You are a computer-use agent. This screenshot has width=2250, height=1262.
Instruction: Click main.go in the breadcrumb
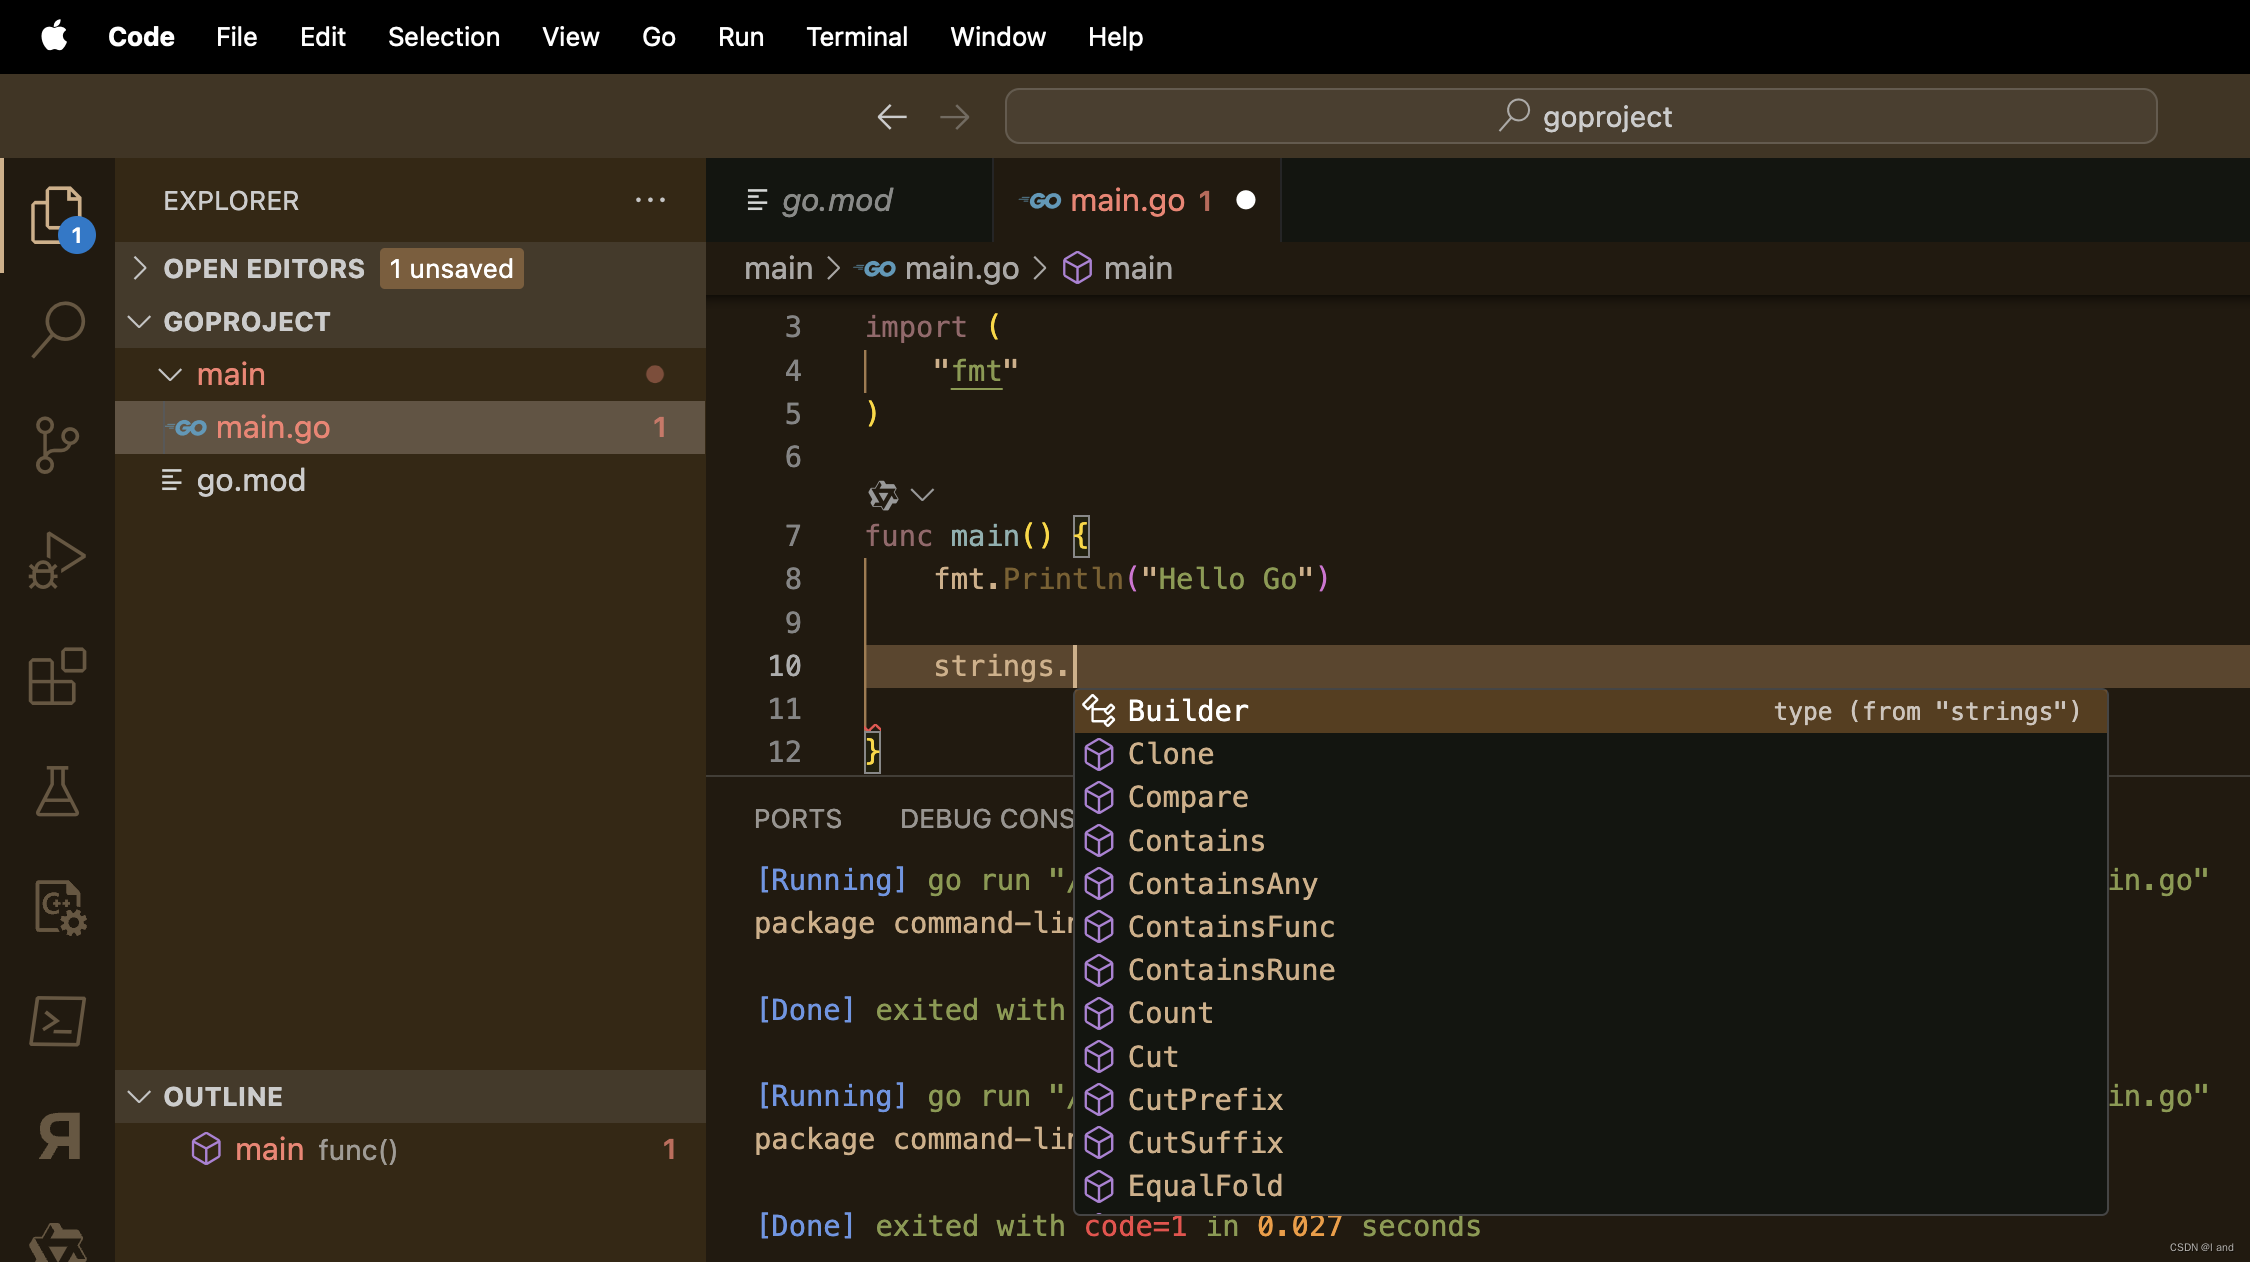961,268
